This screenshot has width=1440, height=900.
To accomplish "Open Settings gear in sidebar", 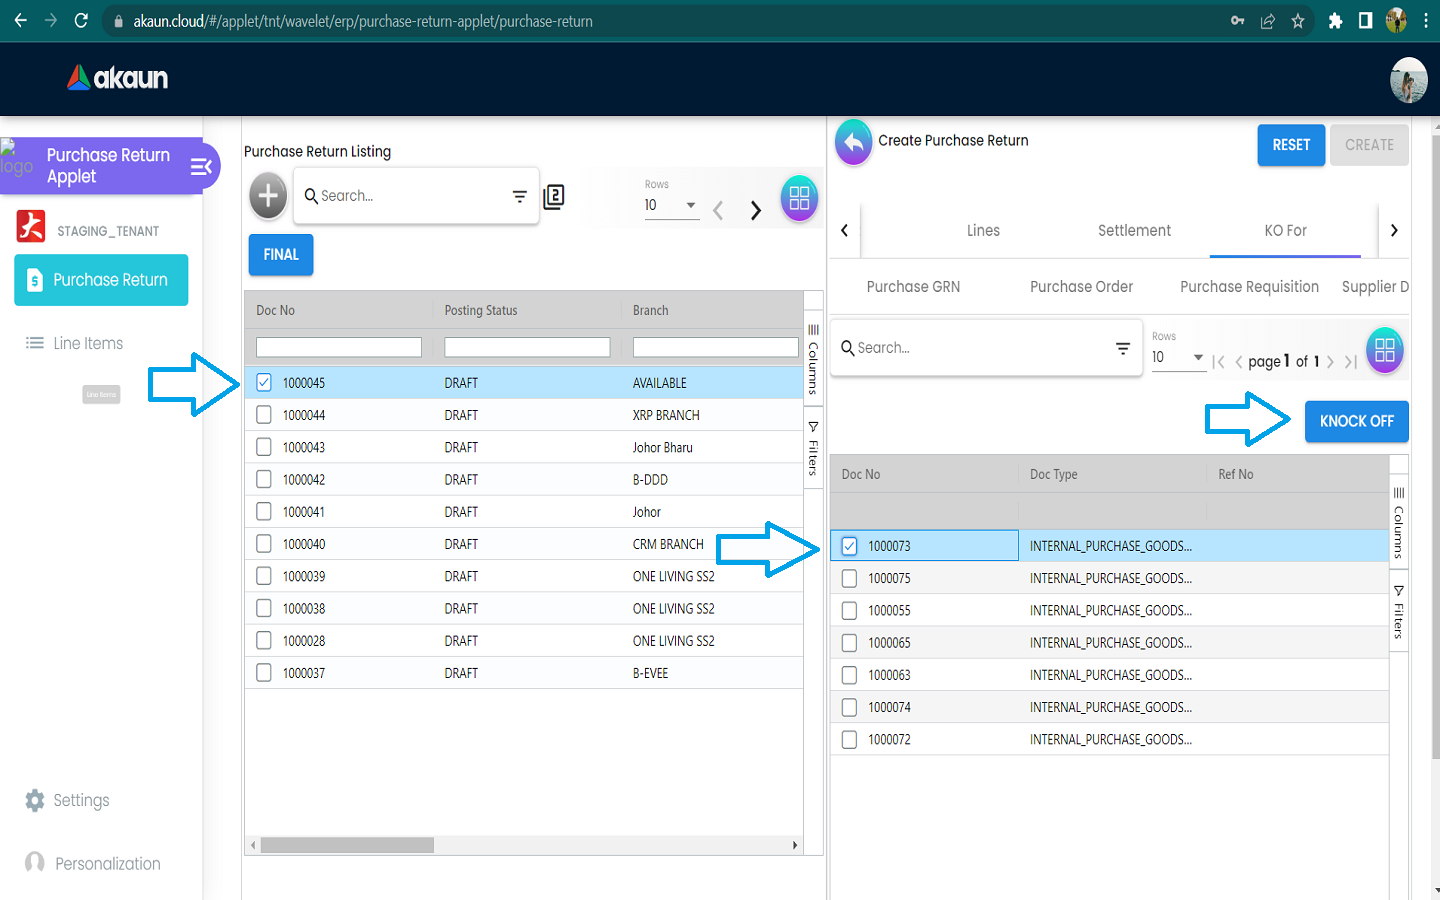I will (x=35, y=800).
